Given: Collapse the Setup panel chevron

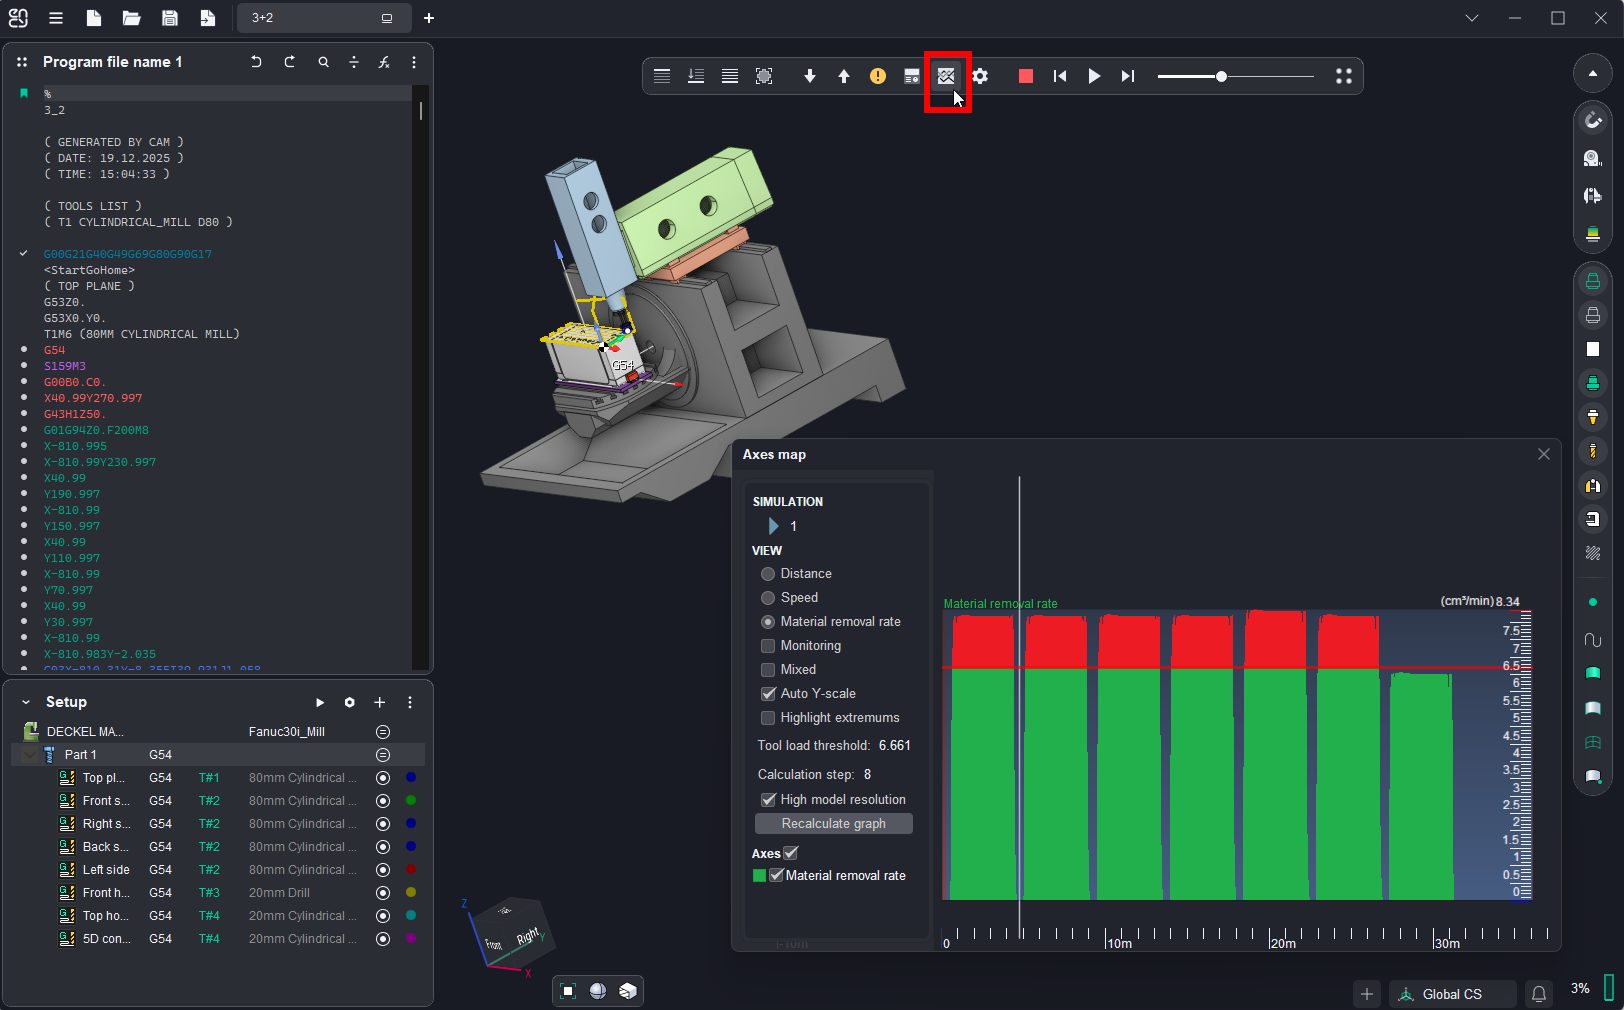Looking at the screenshot, I should click(26, 702).
